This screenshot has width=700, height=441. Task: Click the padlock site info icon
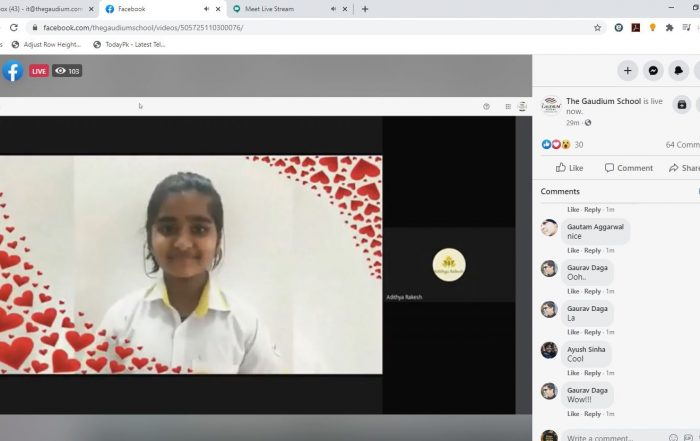(34, 28)
